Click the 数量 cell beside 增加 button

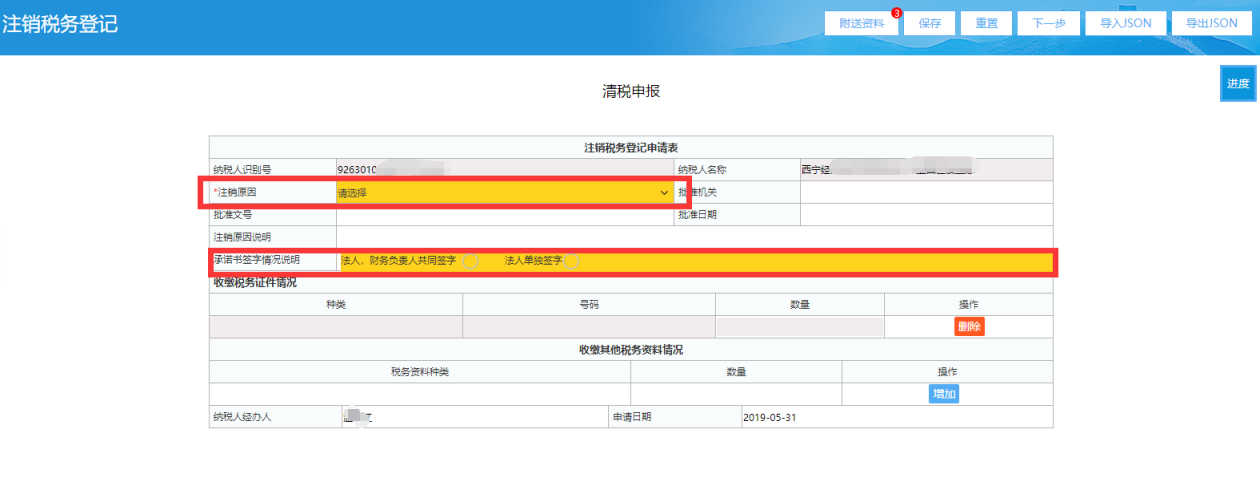(737, 394)
